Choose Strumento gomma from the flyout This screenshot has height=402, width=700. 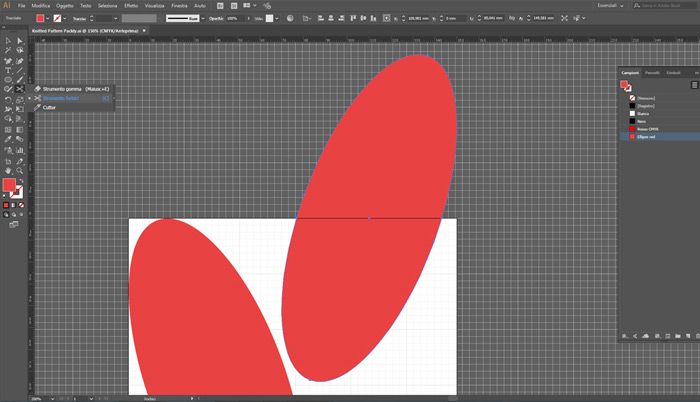(x=71, y=89)
